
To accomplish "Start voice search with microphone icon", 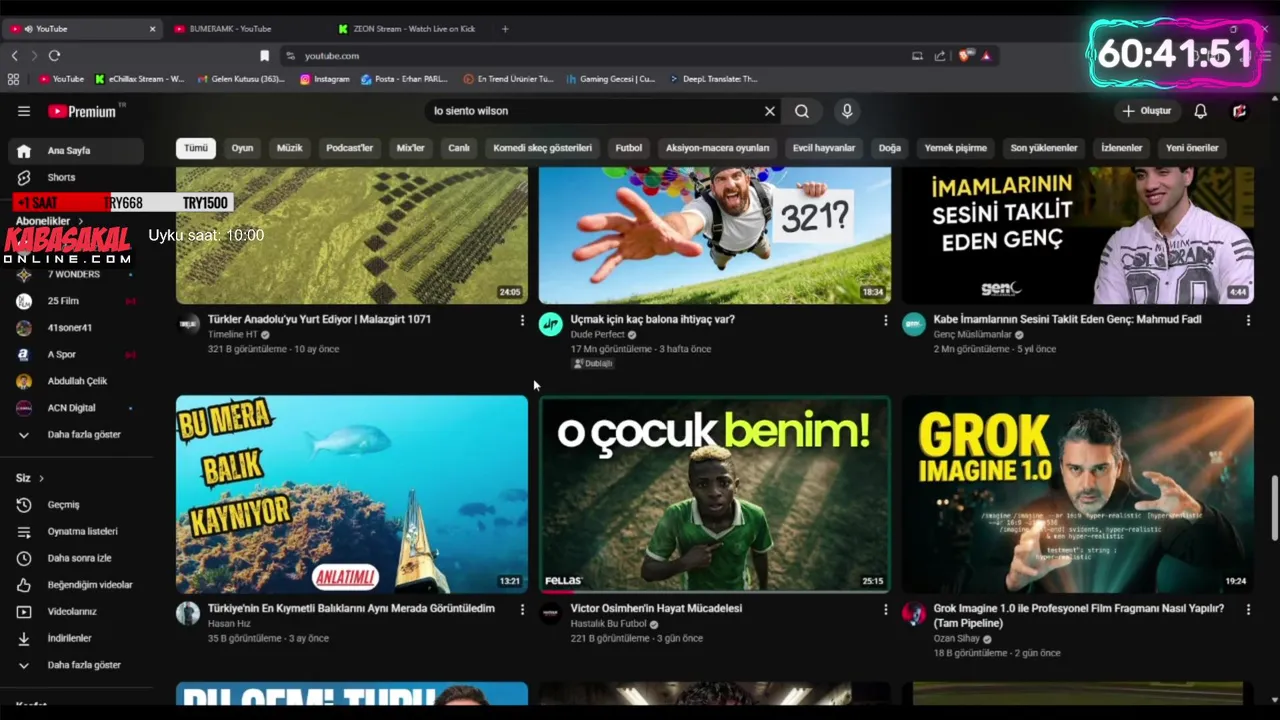I will coord(847,111).
